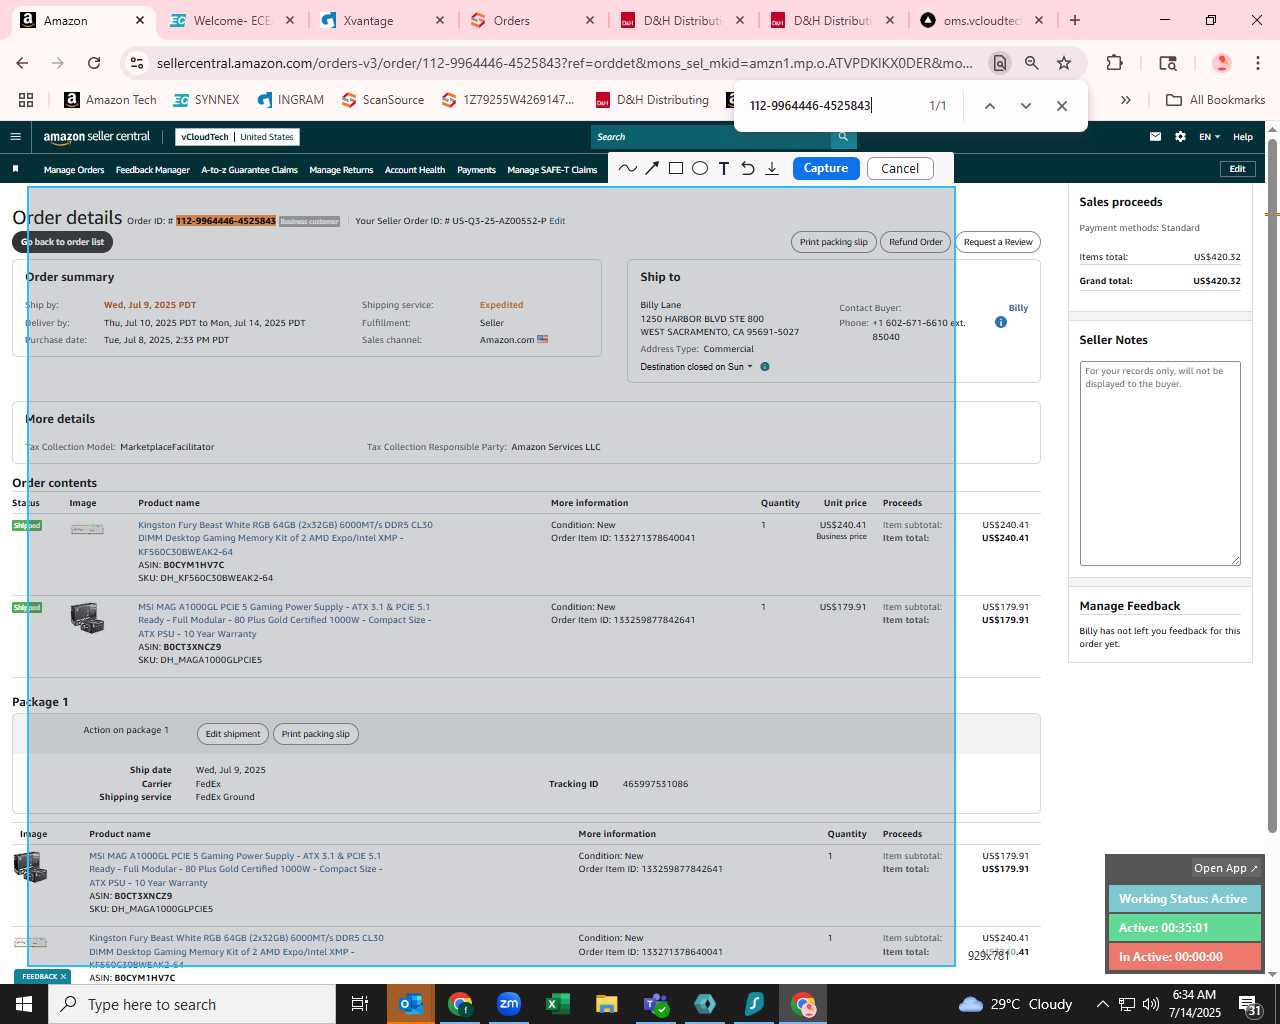Click the Open App button on tracker widget
This screenshot has width=1280, height=1024.
pos(1226,868)
